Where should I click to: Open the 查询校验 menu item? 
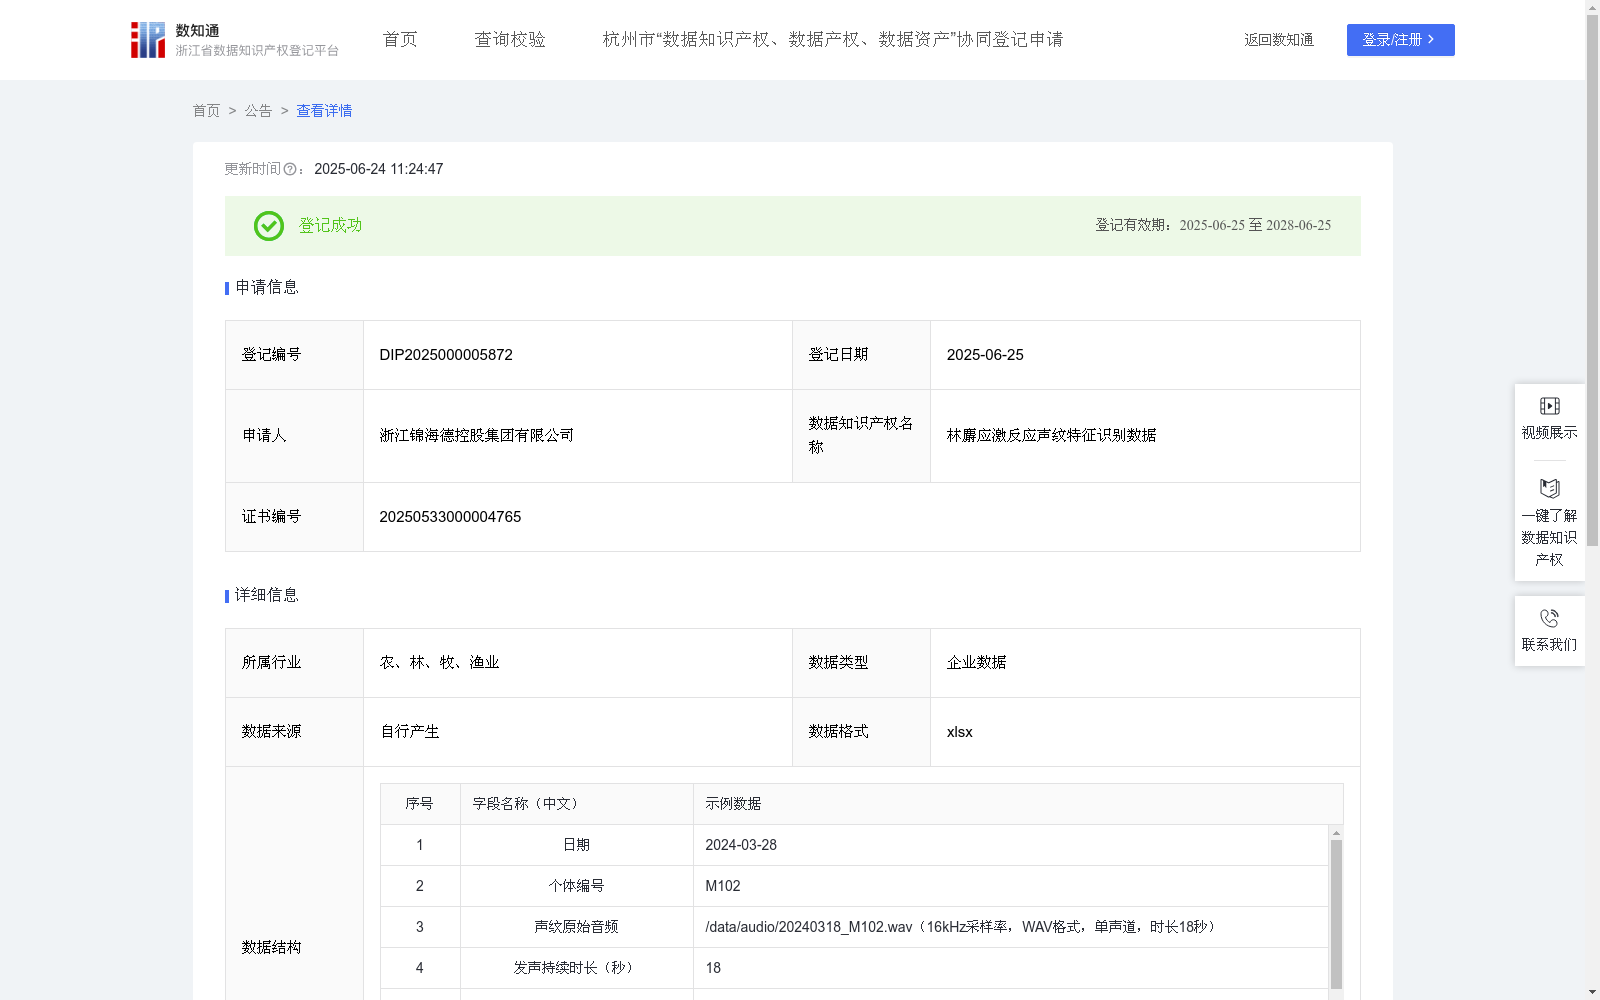pyautogui.click(x=510, y=40)
